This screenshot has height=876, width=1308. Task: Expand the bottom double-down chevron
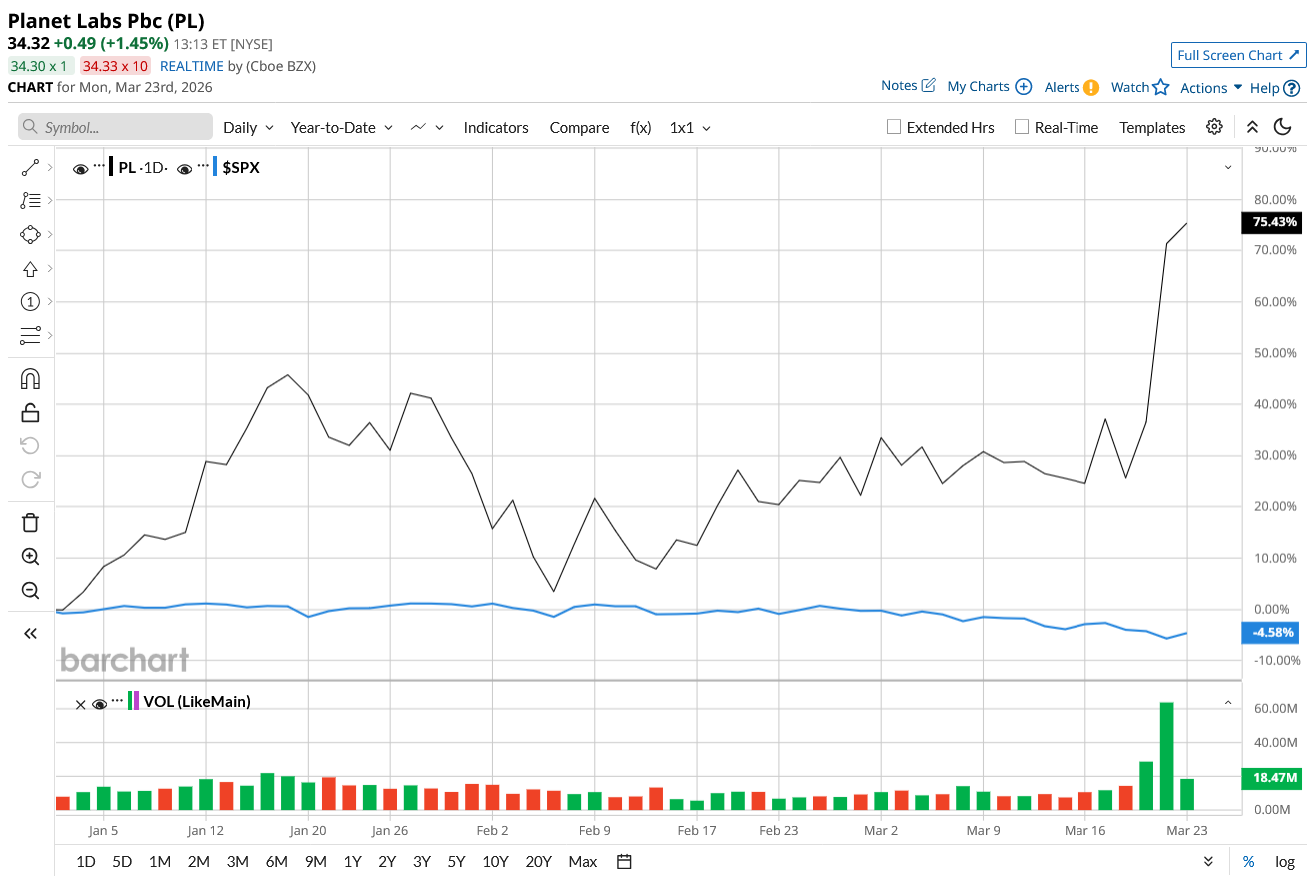click(1208, 861)
